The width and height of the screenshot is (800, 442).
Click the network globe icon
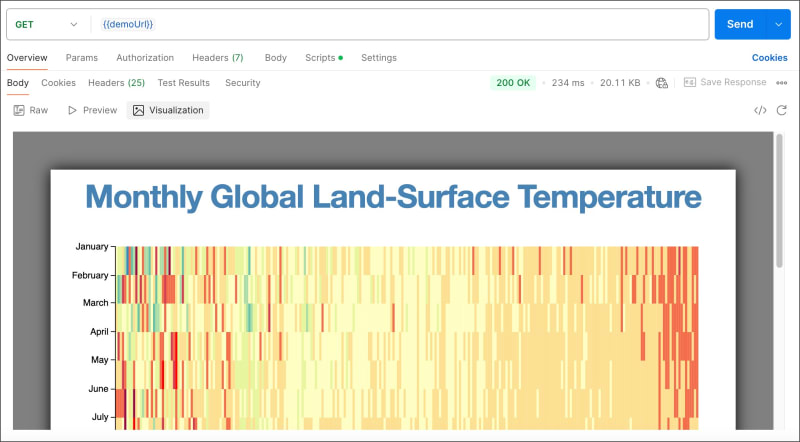tap(662, 83)
